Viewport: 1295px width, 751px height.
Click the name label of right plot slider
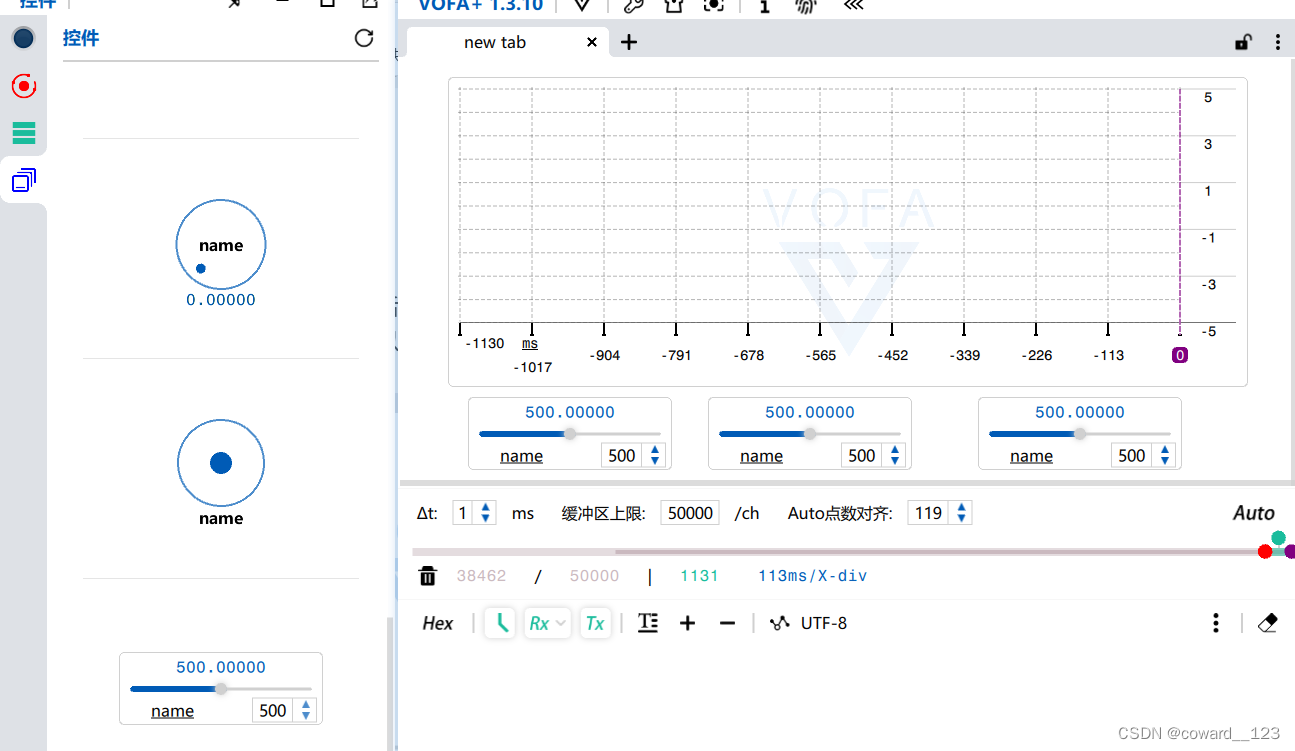pos(1032,456)
